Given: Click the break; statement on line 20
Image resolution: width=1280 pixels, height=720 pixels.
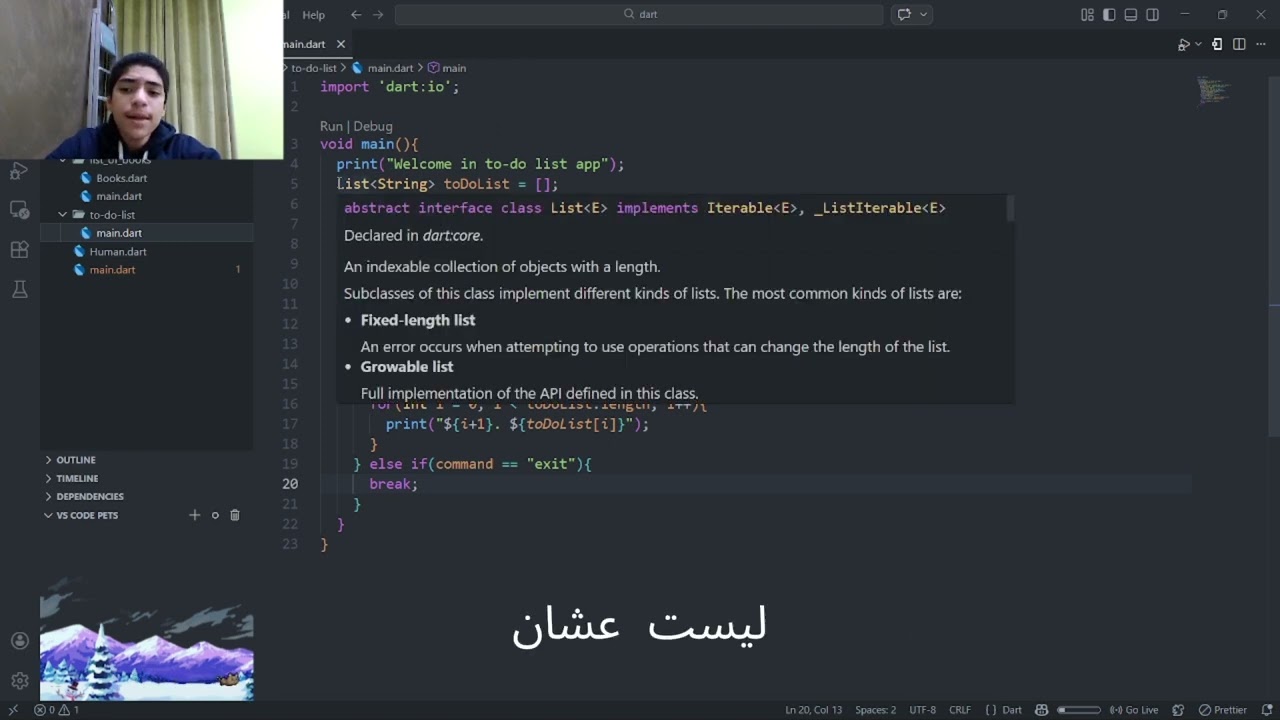Looking at the screenshot, I should coord(393,484).
